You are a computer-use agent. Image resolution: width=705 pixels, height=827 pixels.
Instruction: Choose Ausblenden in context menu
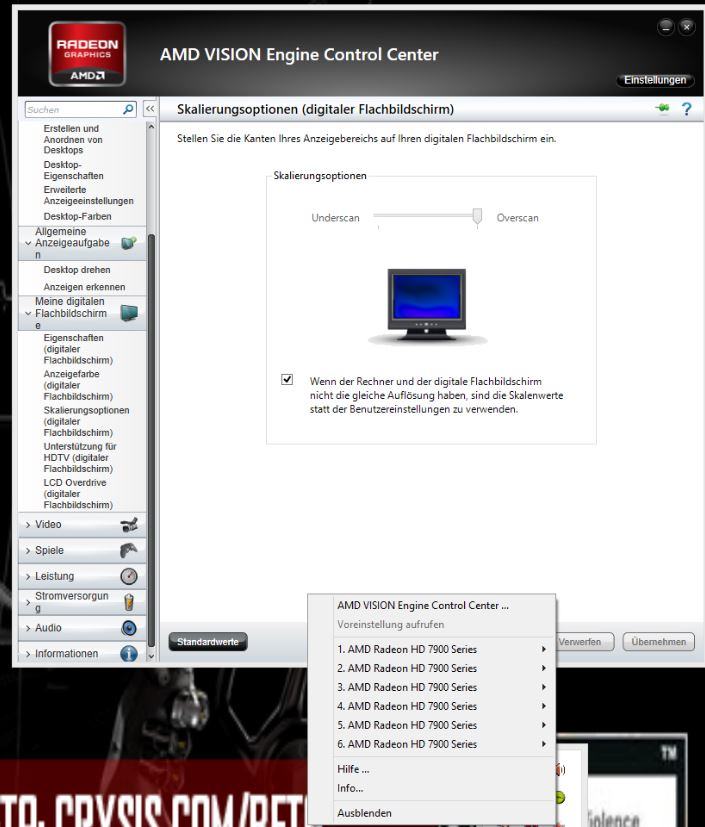431,813
